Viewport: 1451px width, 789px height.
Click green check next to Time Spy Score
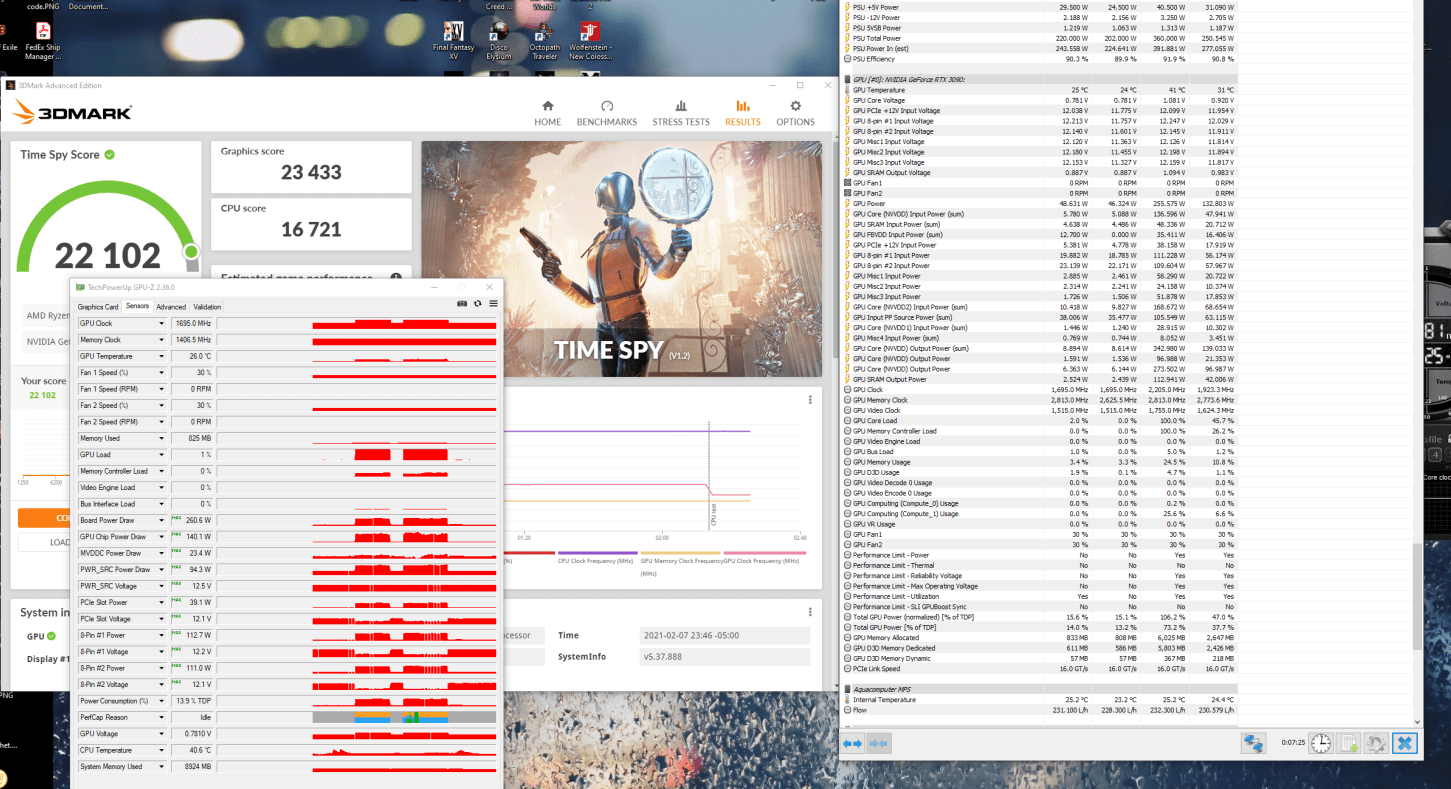[109, 155]
